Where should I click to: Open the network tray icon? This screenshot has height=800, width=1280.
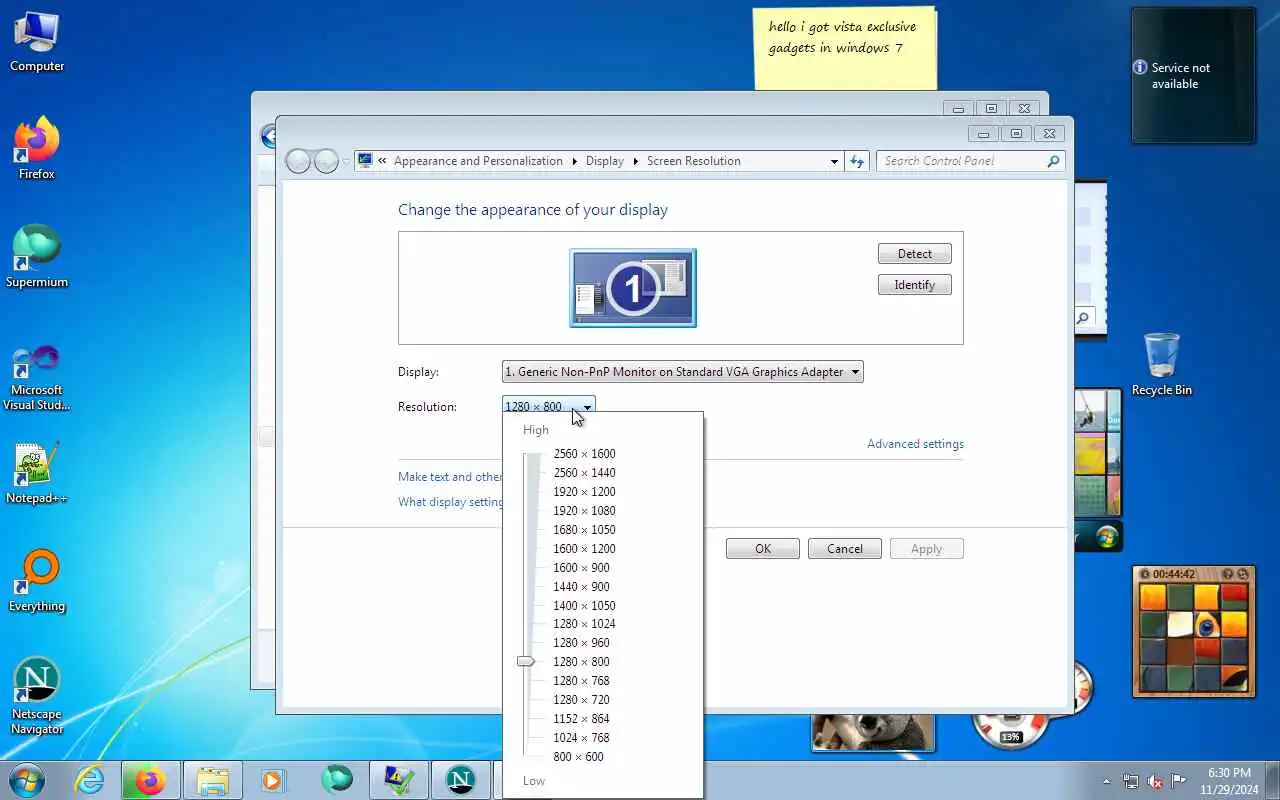1131,781
